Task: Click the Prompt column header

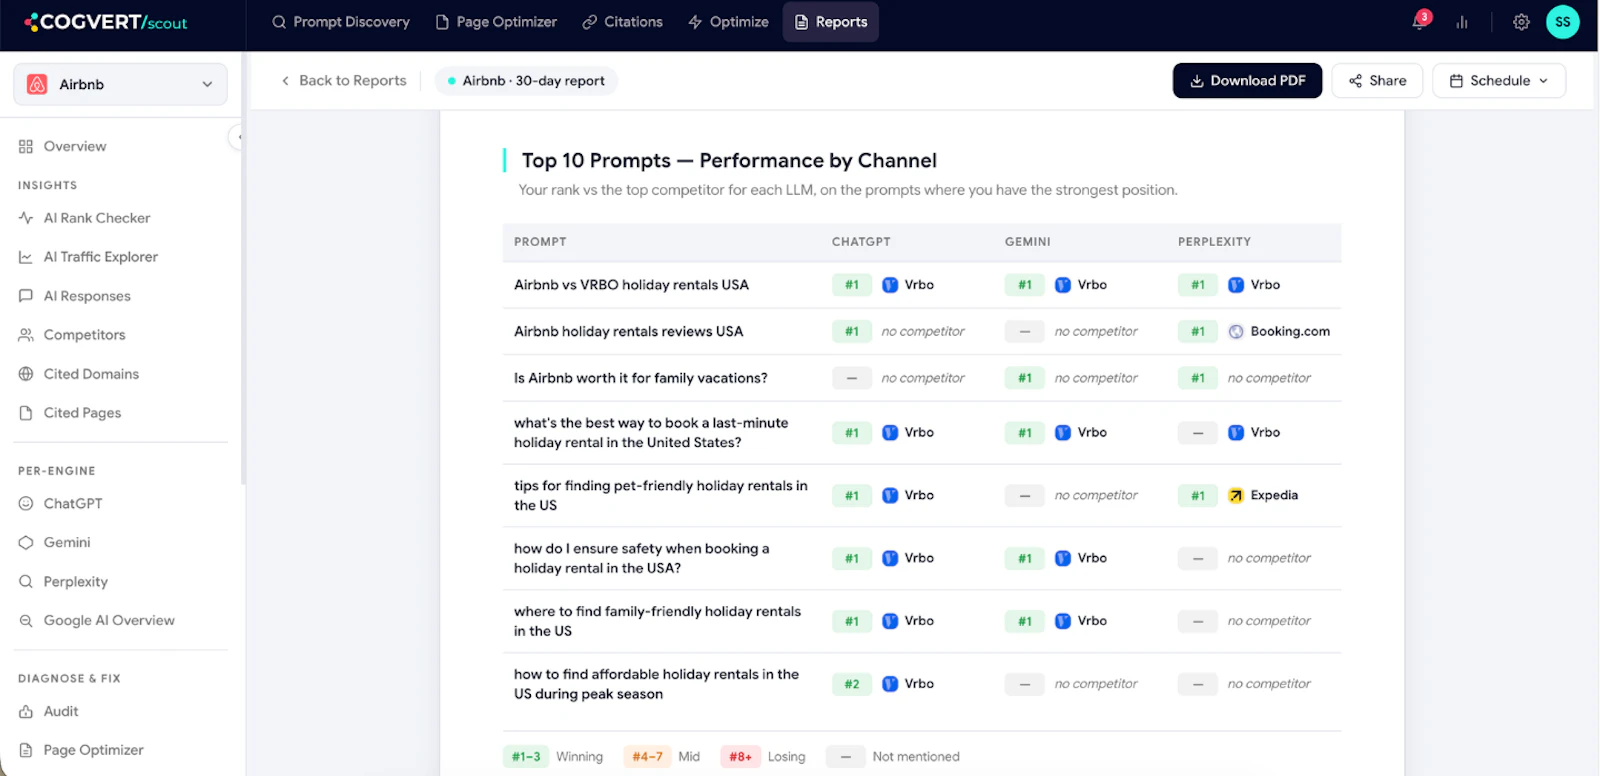Action: [540, 242]
